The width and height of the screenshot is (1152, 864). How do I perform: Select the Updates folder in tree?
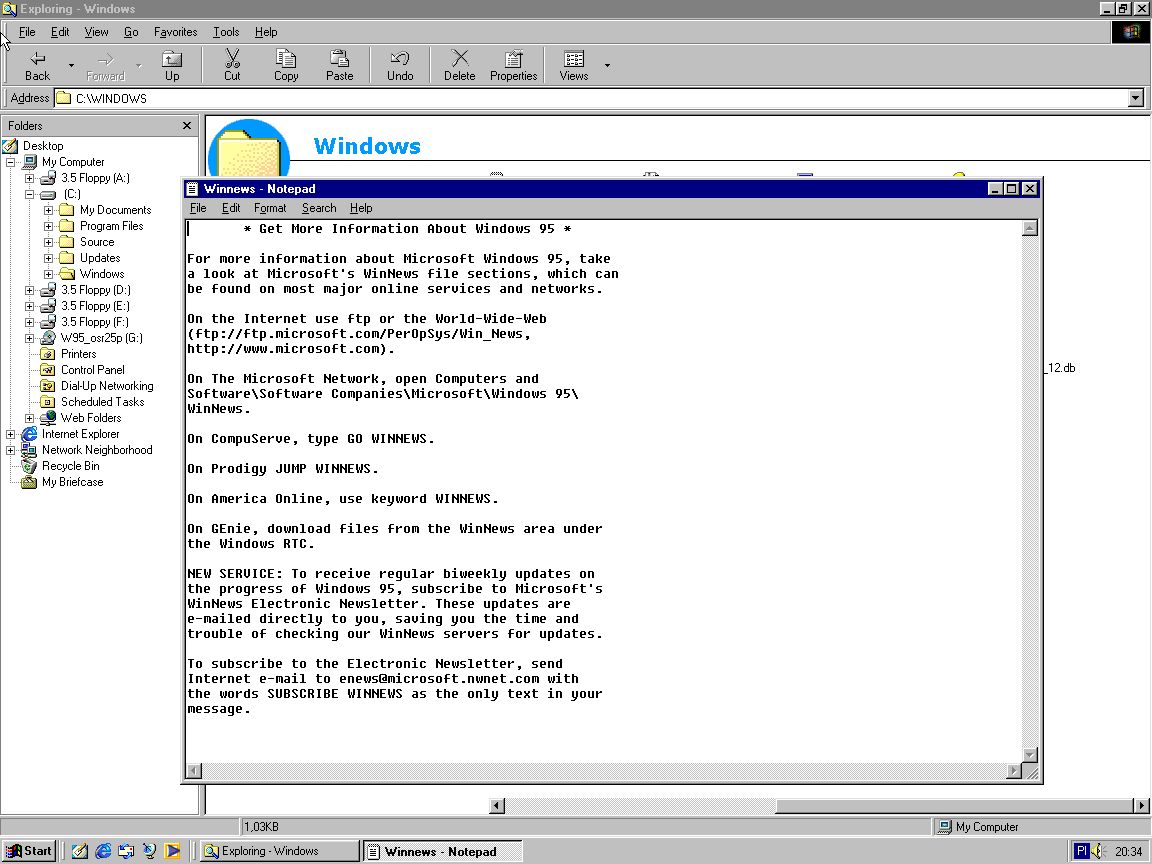coord(100,258)
